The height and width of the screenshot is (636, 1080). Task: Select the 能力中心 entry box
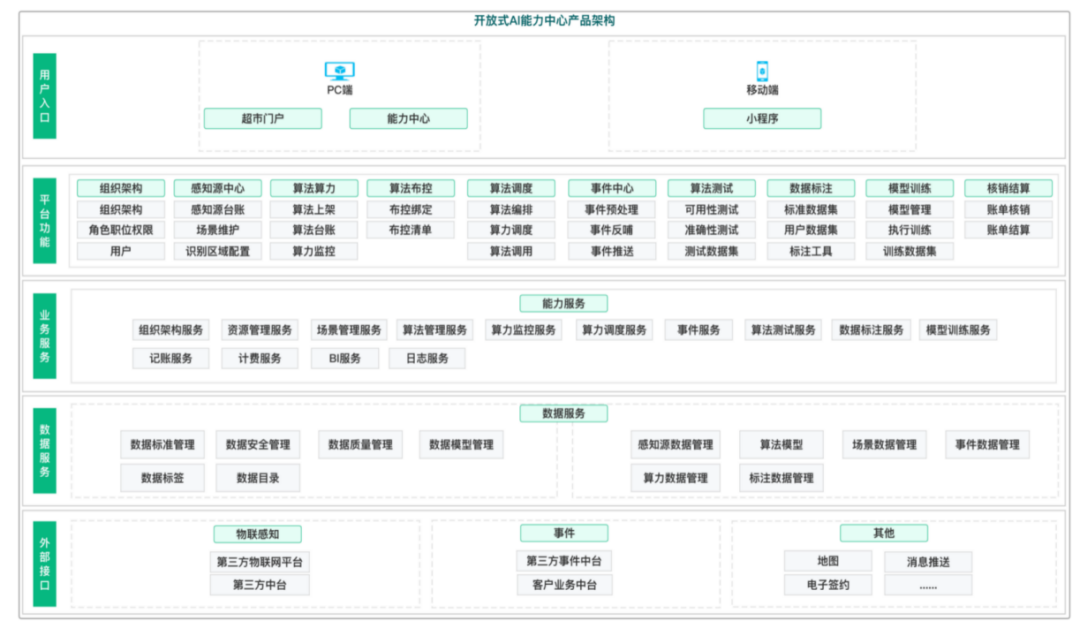(408, 119)
